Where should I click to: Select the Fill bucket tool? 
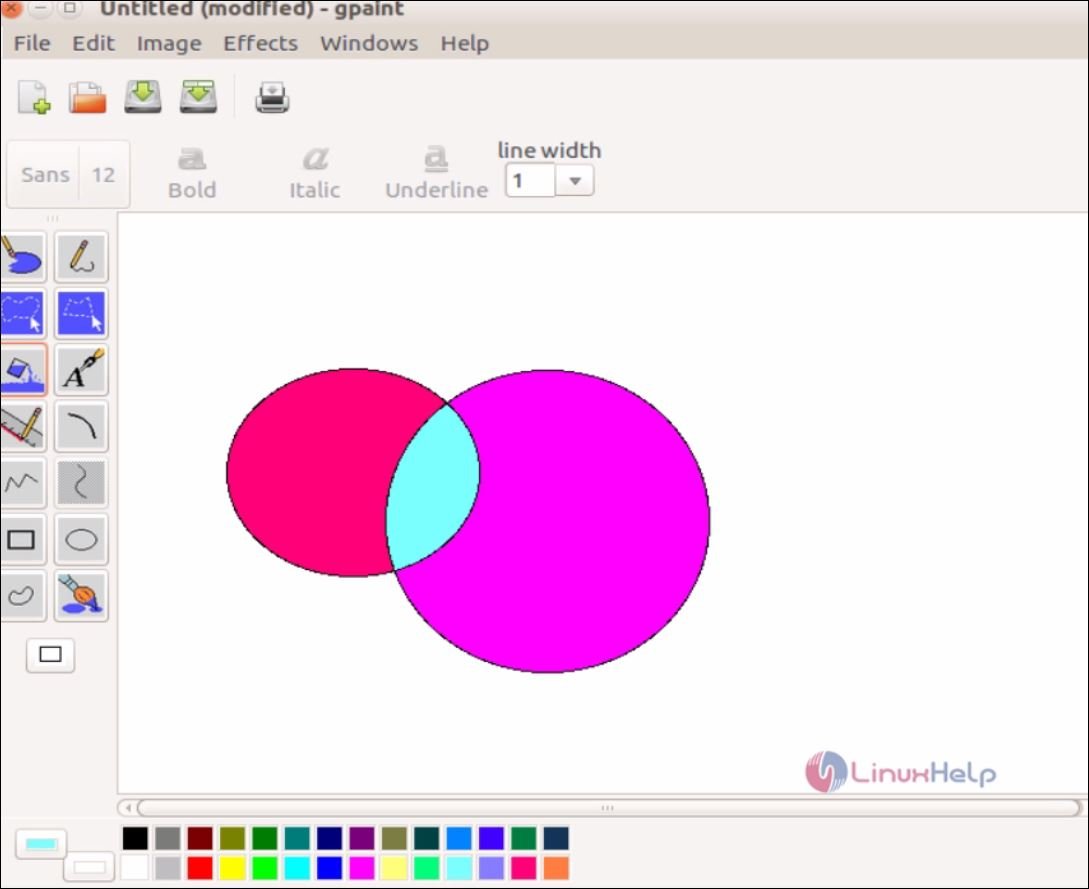click(x=24, y=368)
